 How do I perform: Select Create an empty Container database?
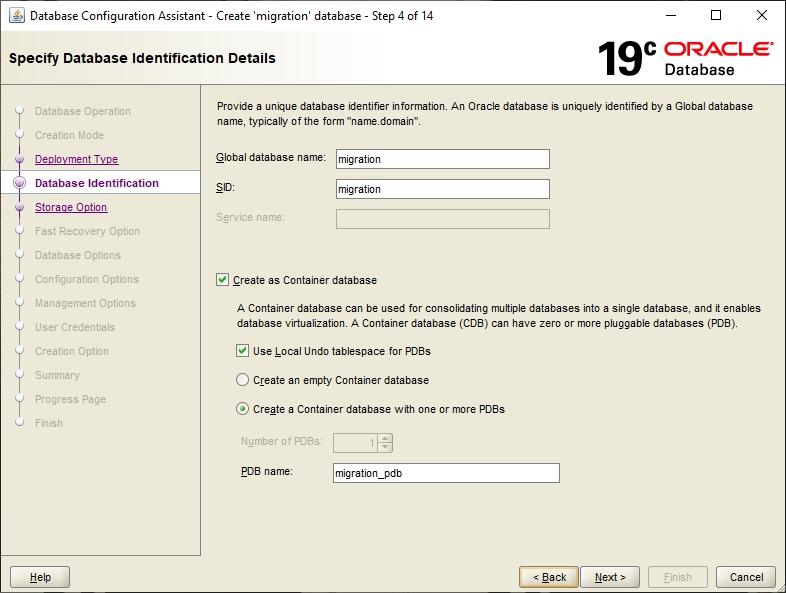click(x=243, y=380)
